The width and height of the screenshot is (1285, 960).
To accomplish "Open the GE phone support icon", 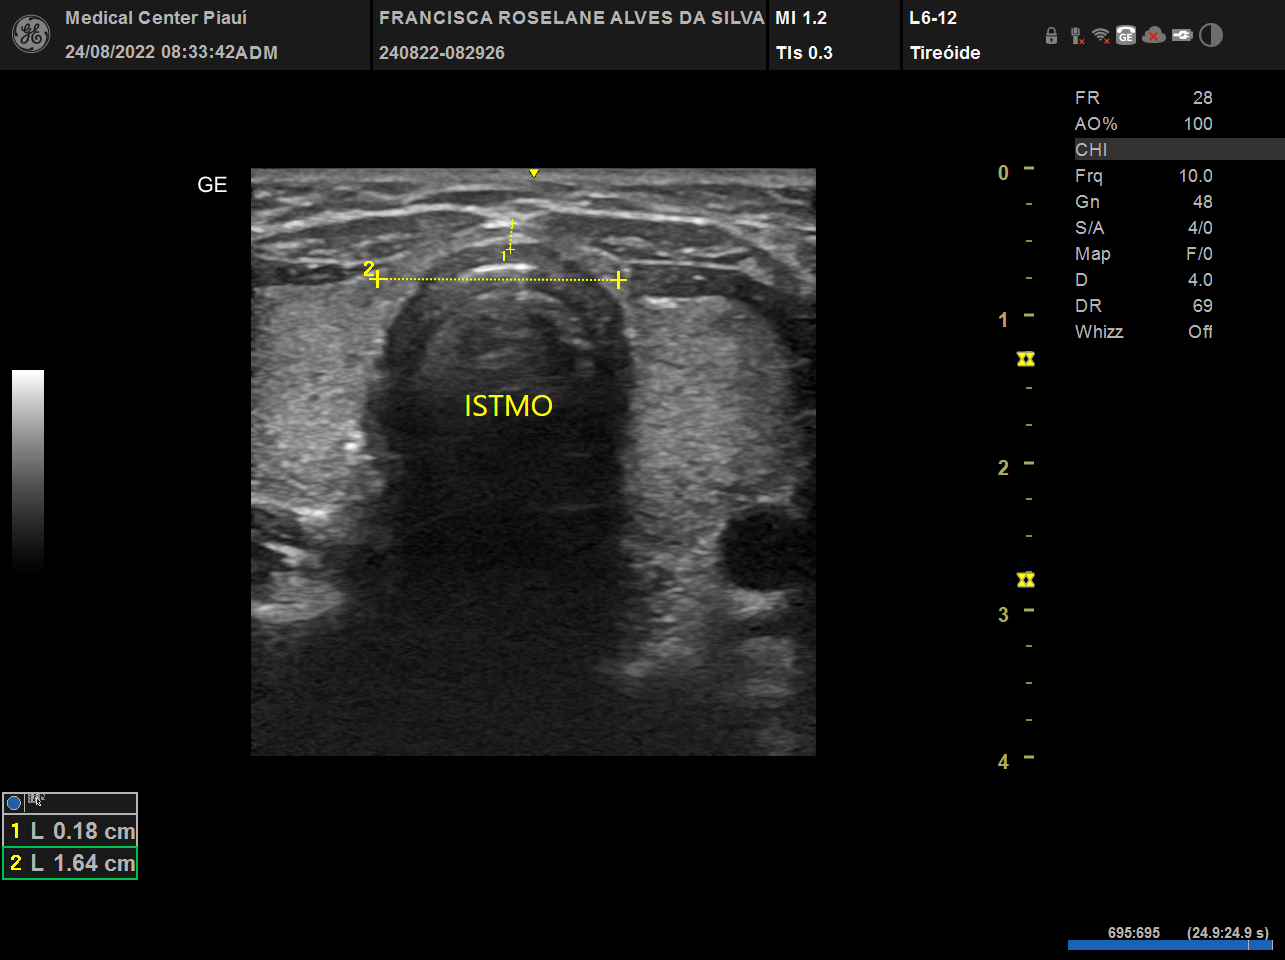I will click(x=1126, y=36).
